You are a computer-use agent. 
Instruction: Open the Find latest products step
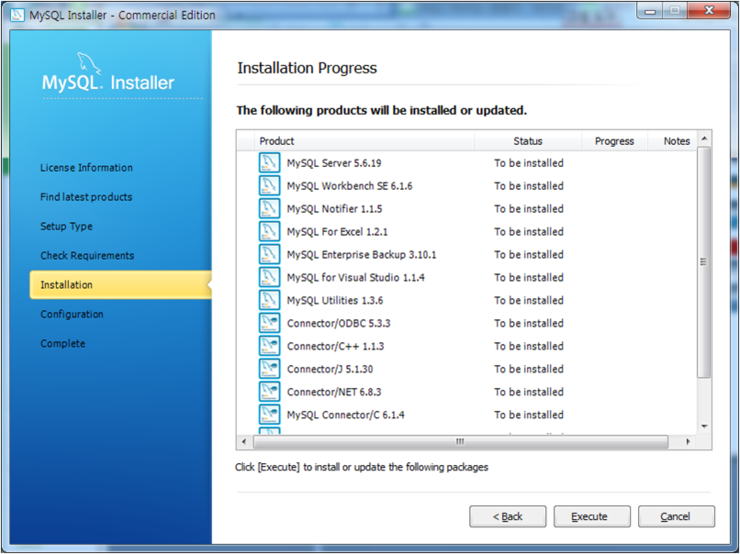point(86,197)
